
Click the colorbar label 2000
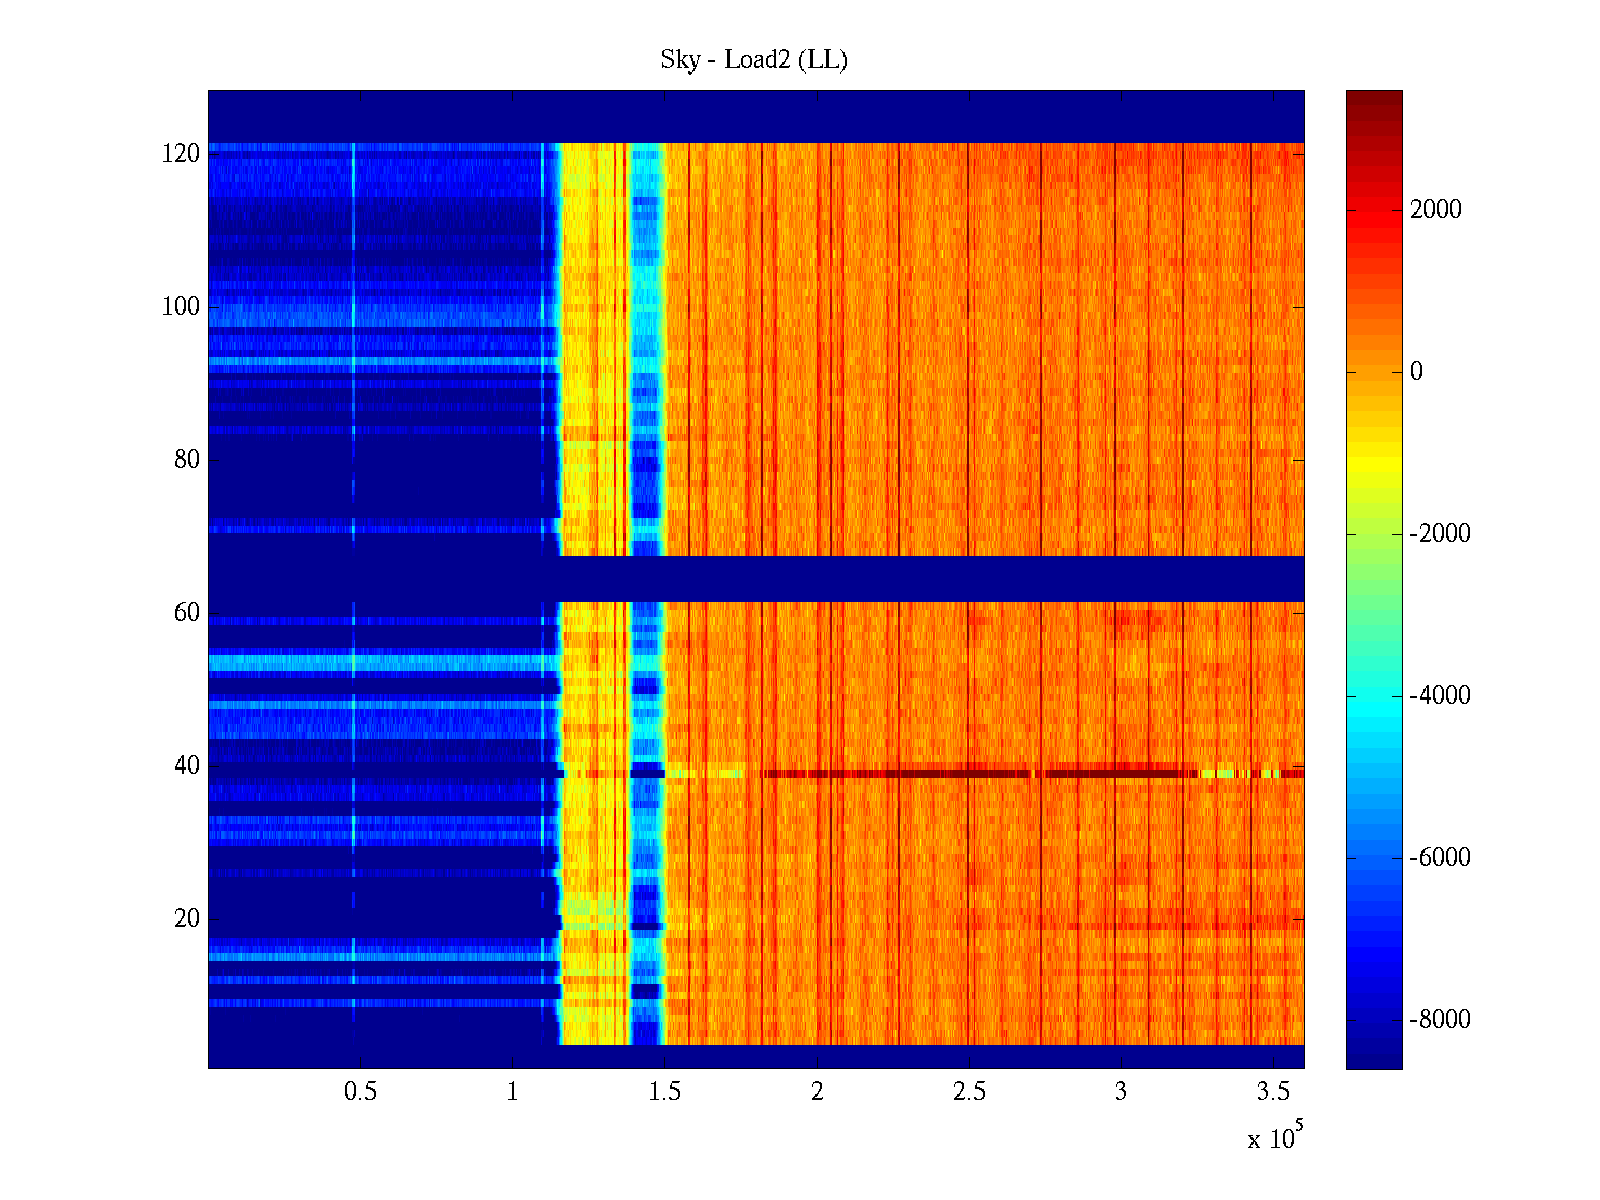click(1435, 210)
